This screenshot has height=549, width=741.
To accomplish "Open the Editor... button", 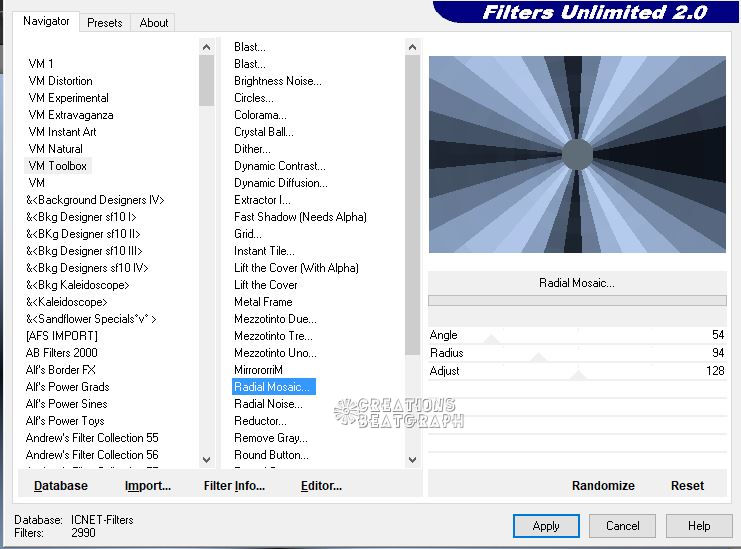I will [321, 486].
